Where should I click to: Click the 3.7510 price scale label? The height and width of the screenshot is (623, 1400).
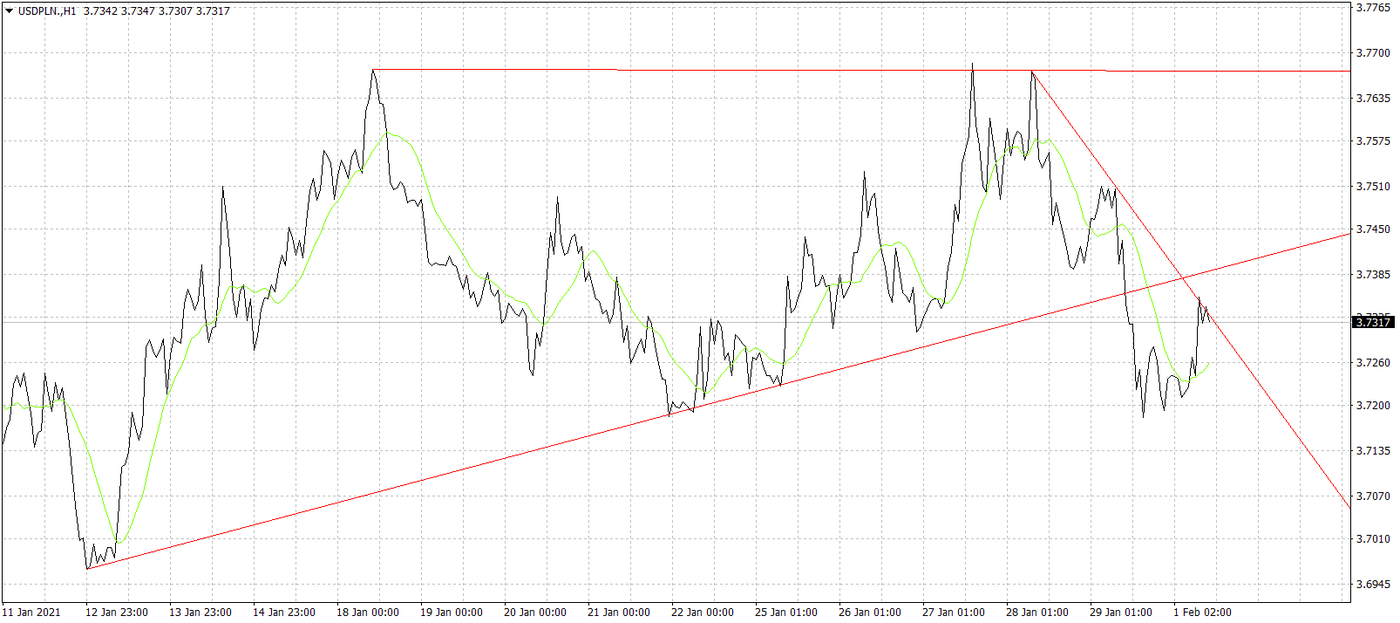[x=1372, y=186]
